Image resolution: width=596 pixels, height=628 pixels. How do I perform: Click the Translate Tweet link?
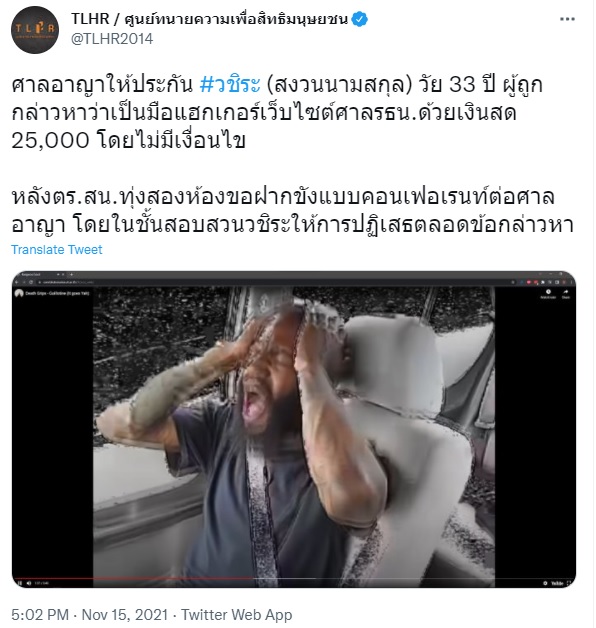56,250
